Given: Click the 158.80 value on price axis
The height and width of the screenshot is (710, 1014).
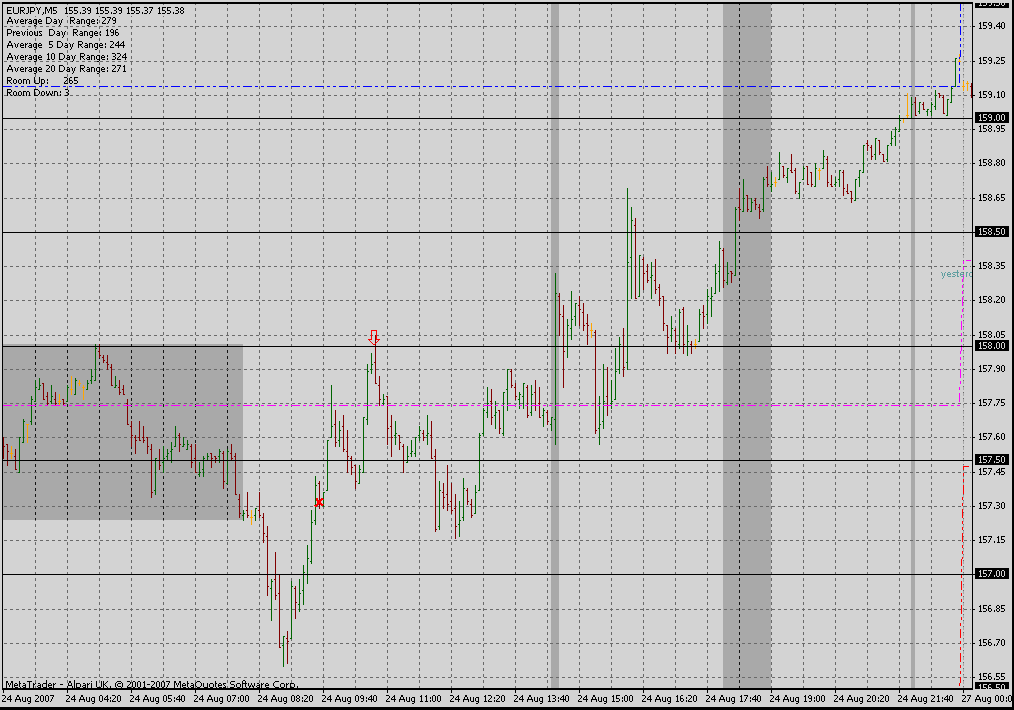Looking at the screenshot, I should coord(991,163).
